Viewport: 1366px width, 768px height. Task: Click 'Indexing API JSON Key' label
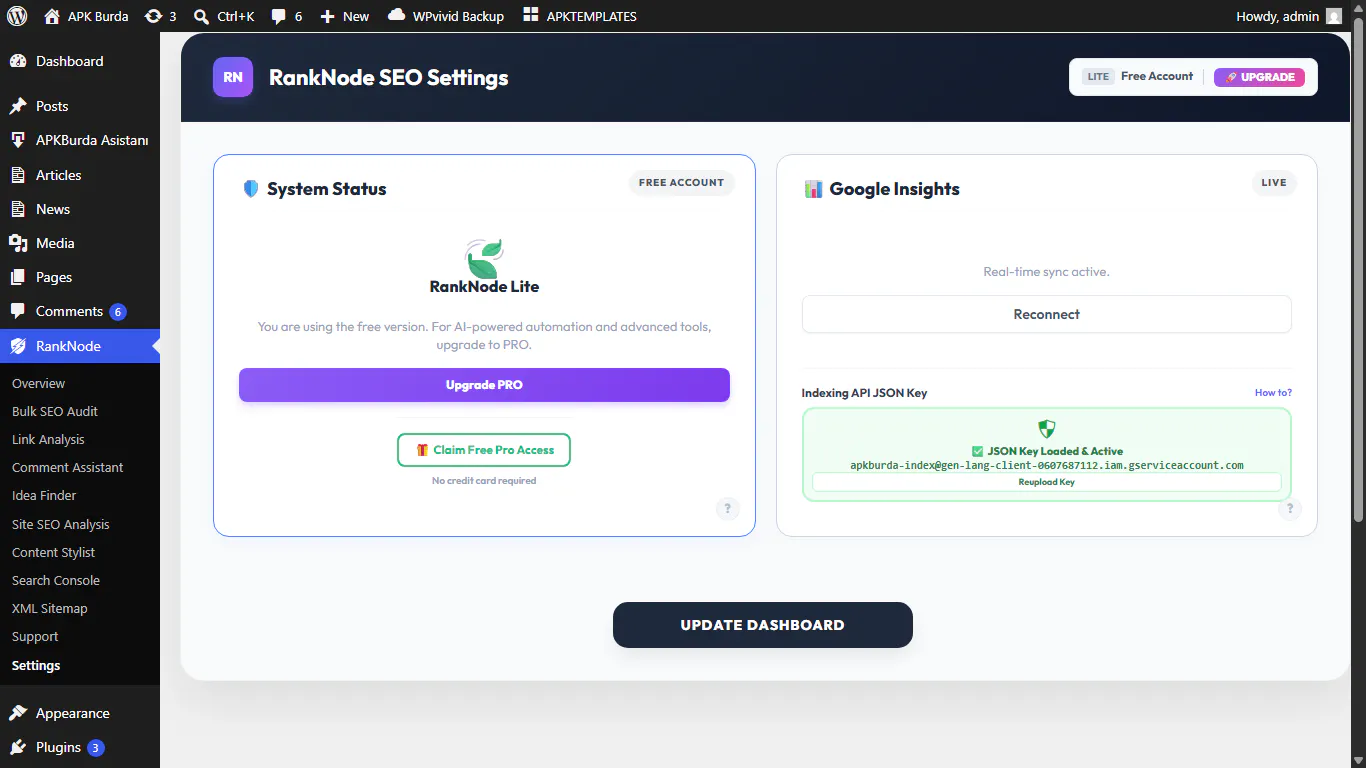point(864,393)
